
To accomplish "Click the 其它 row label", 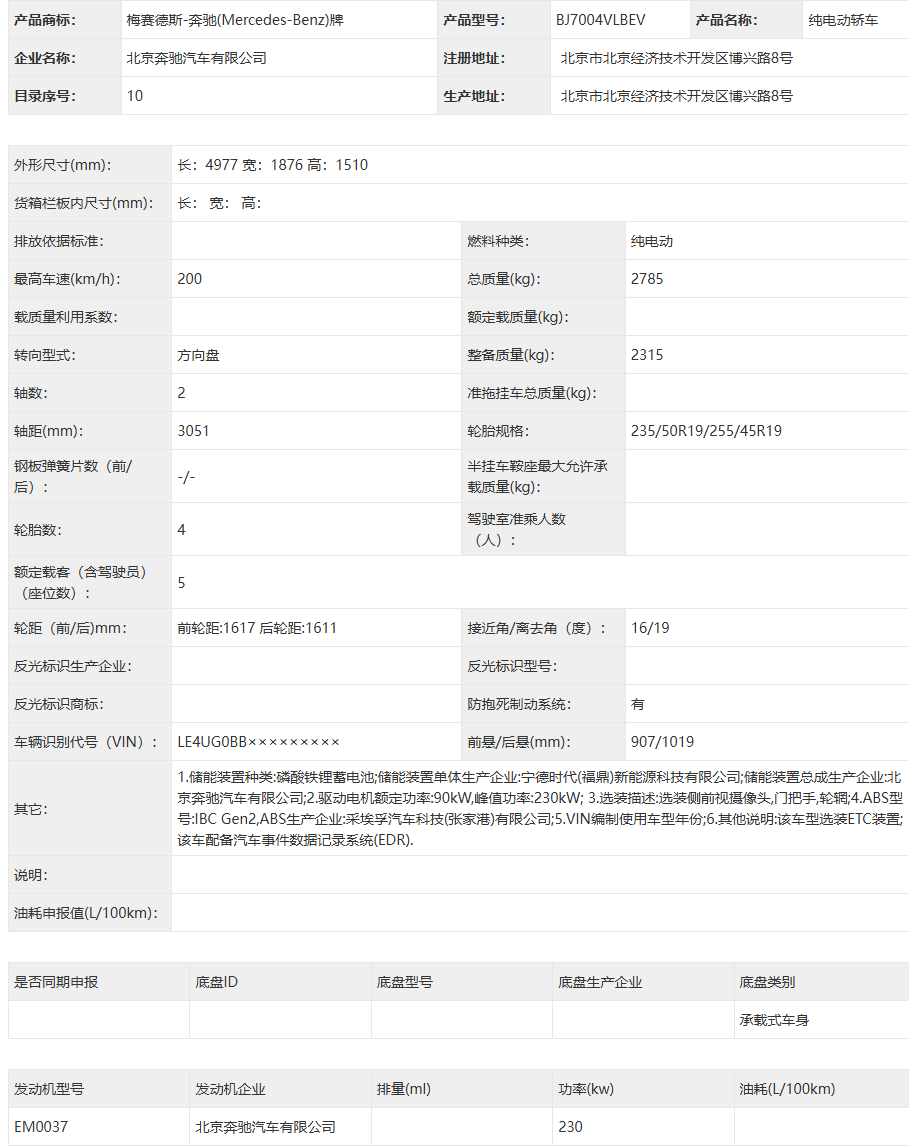I will [x=31, y=808].
